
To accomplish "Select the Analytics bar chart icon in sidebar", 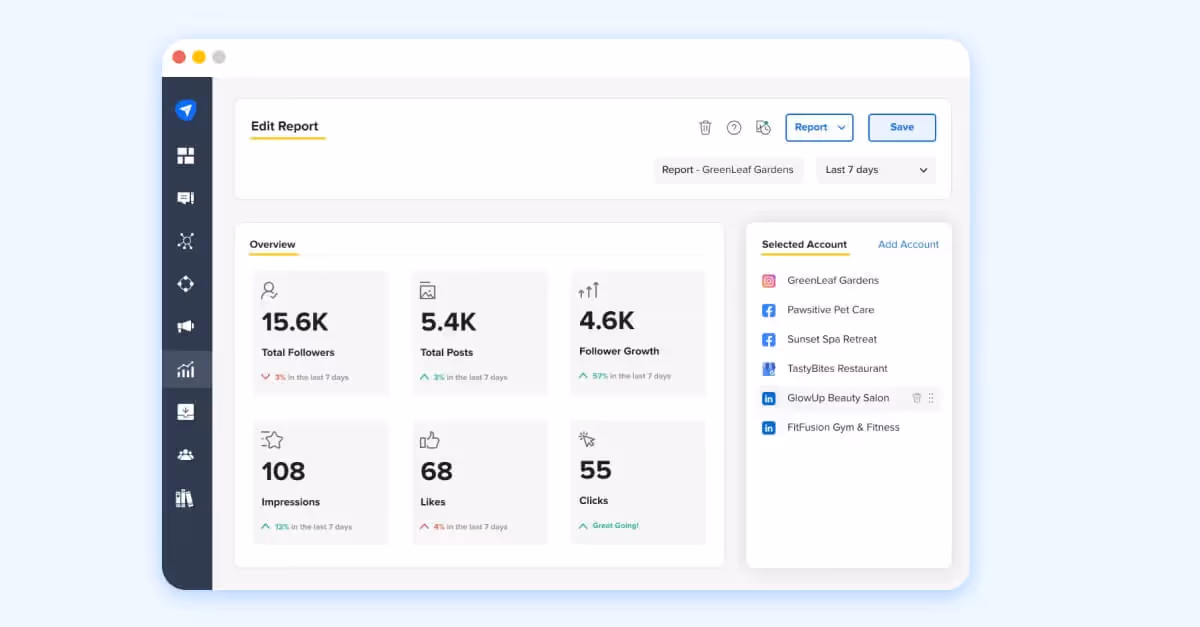I will [186, 369].
